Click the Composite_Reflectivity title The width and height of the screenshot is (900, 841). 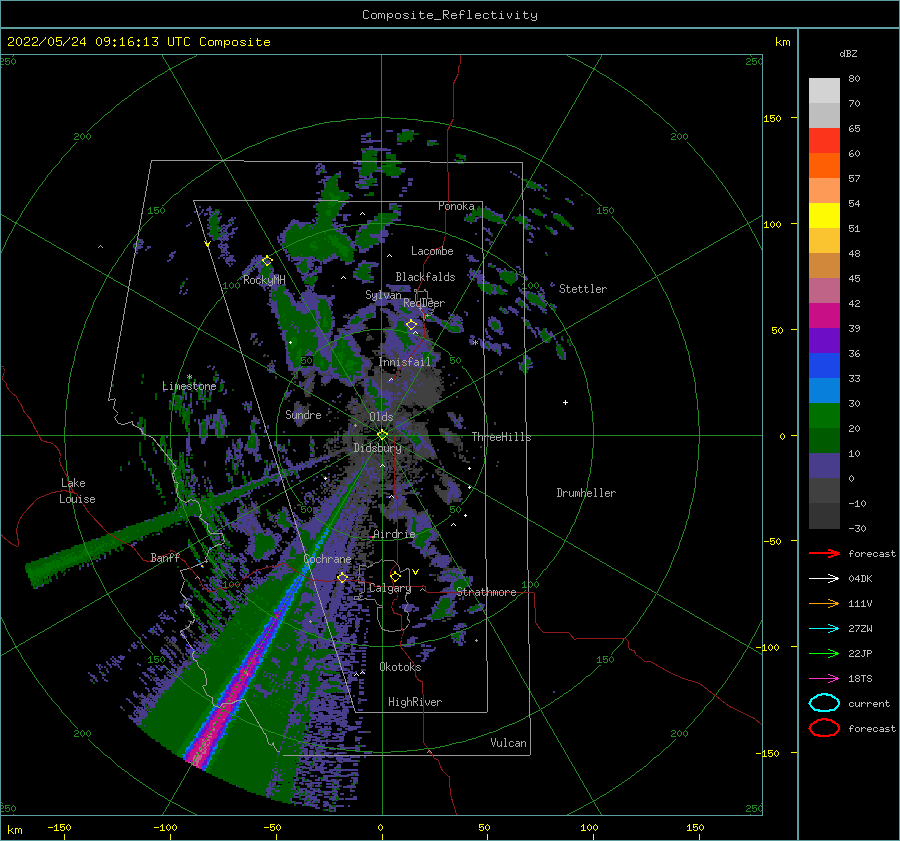(x=450, y=15)
